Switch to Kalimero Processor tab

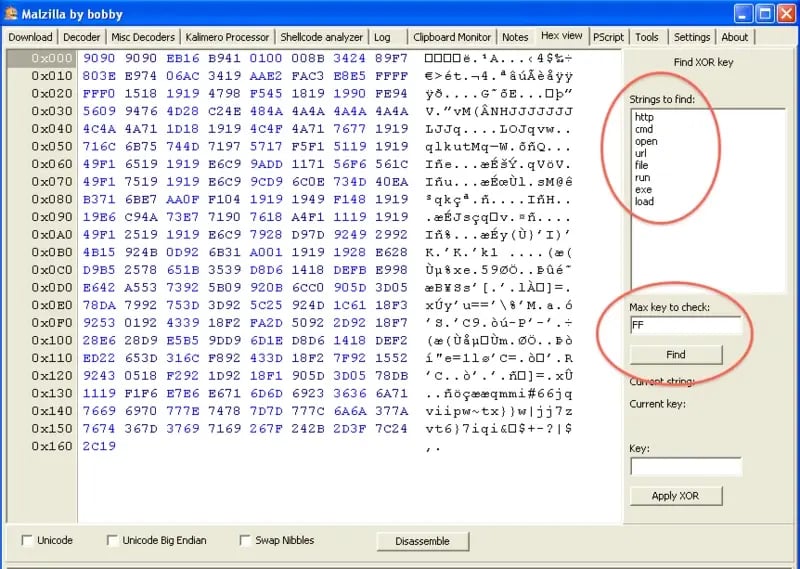click(227, 37)
